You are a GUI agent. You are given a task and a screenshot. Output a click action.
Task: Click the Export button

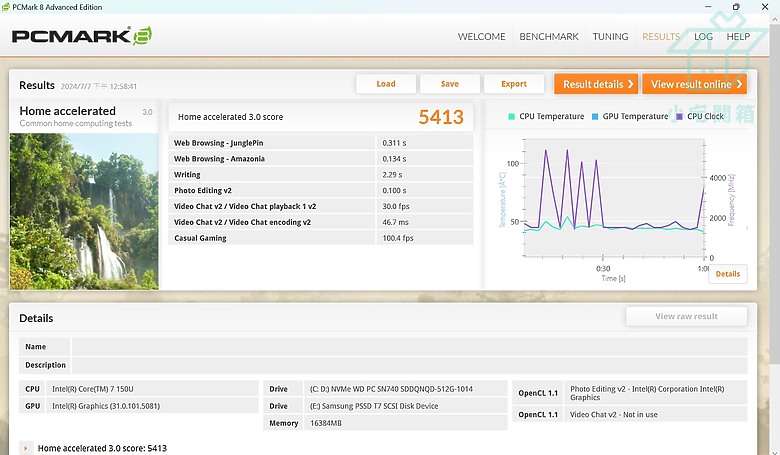514,84
